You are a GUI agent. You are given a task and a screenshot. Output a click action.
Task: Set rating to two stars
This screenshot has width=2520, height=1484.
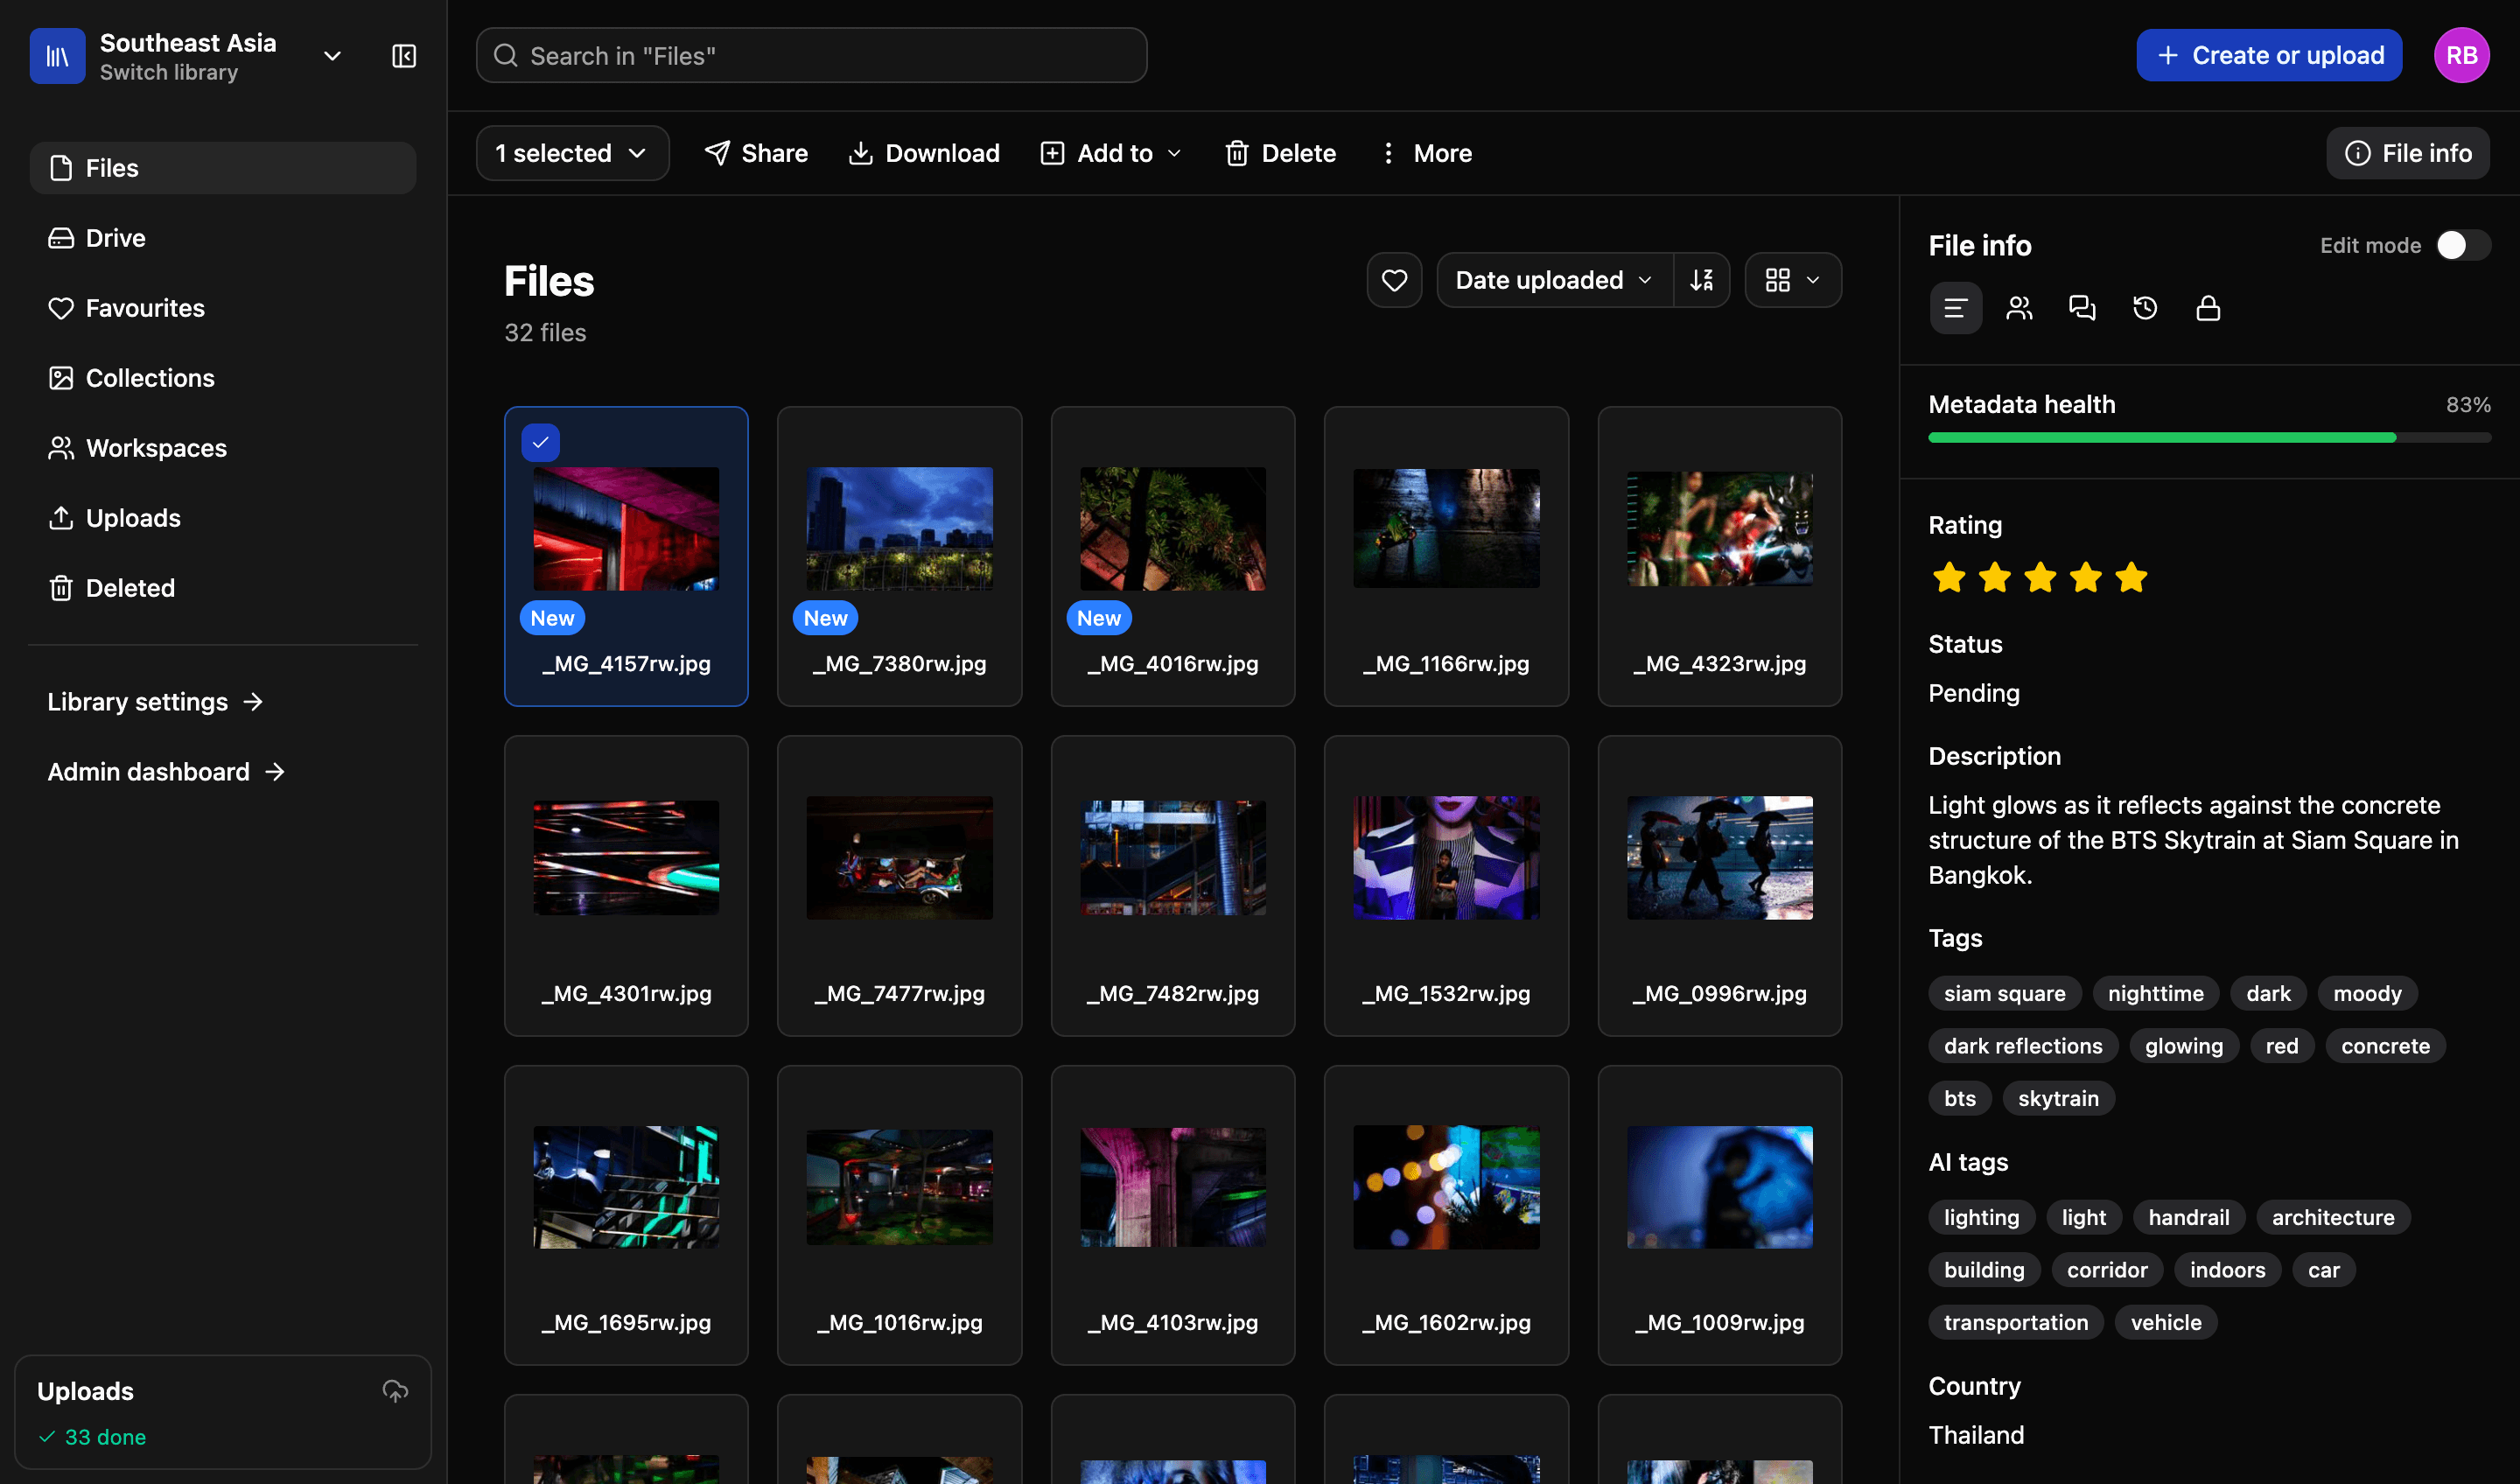tap(1995, 577)
